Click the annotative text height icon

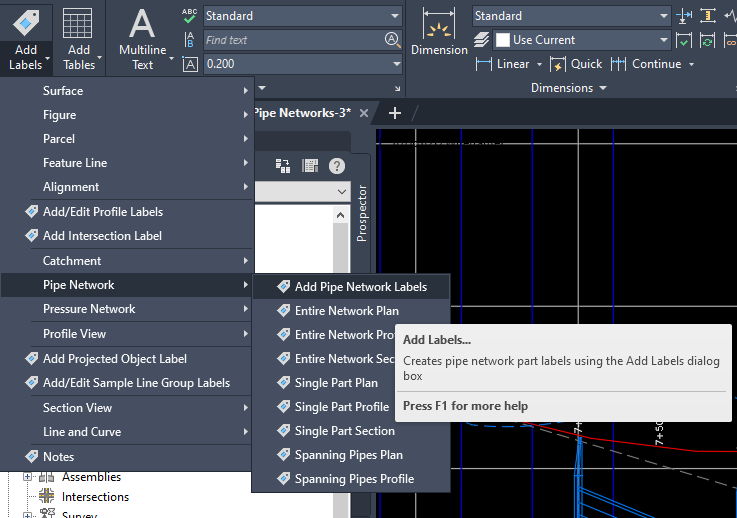(x=190, y=64)
